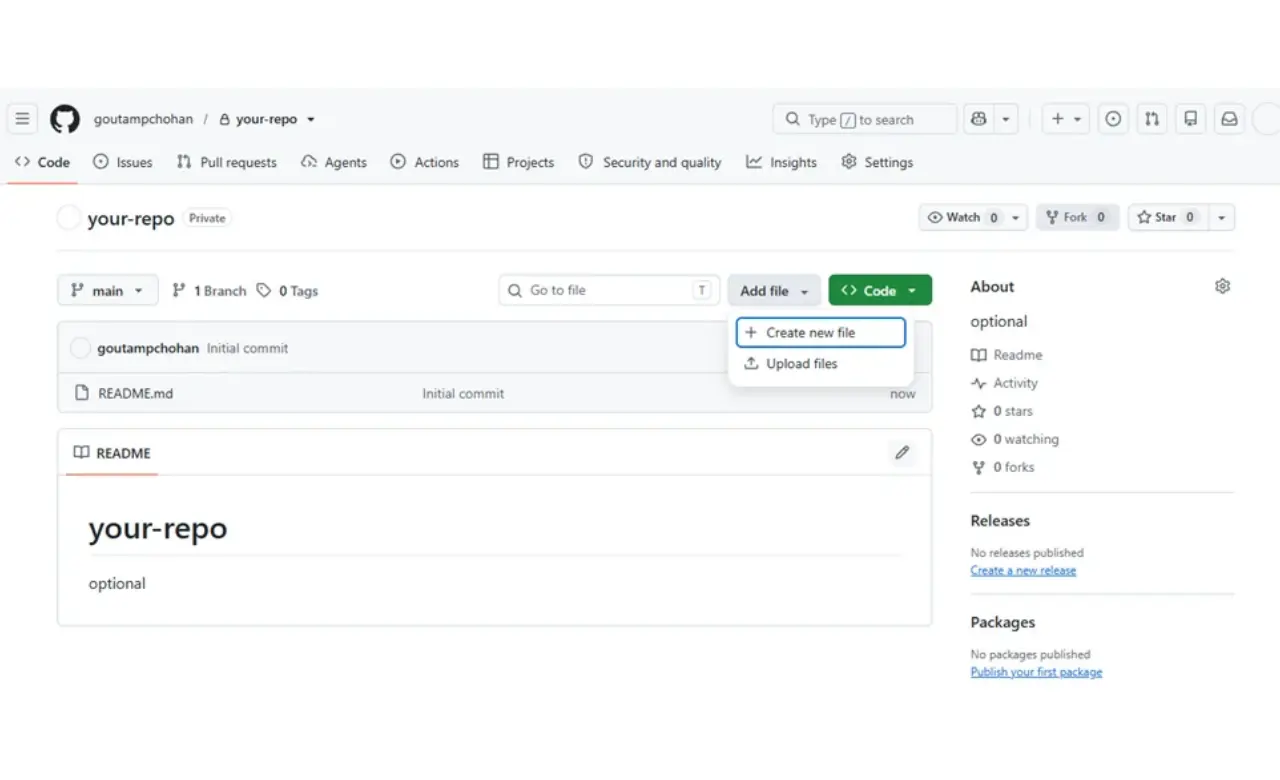Open the green Code dropdown
1280x780 pixels.
pos(880,291)
